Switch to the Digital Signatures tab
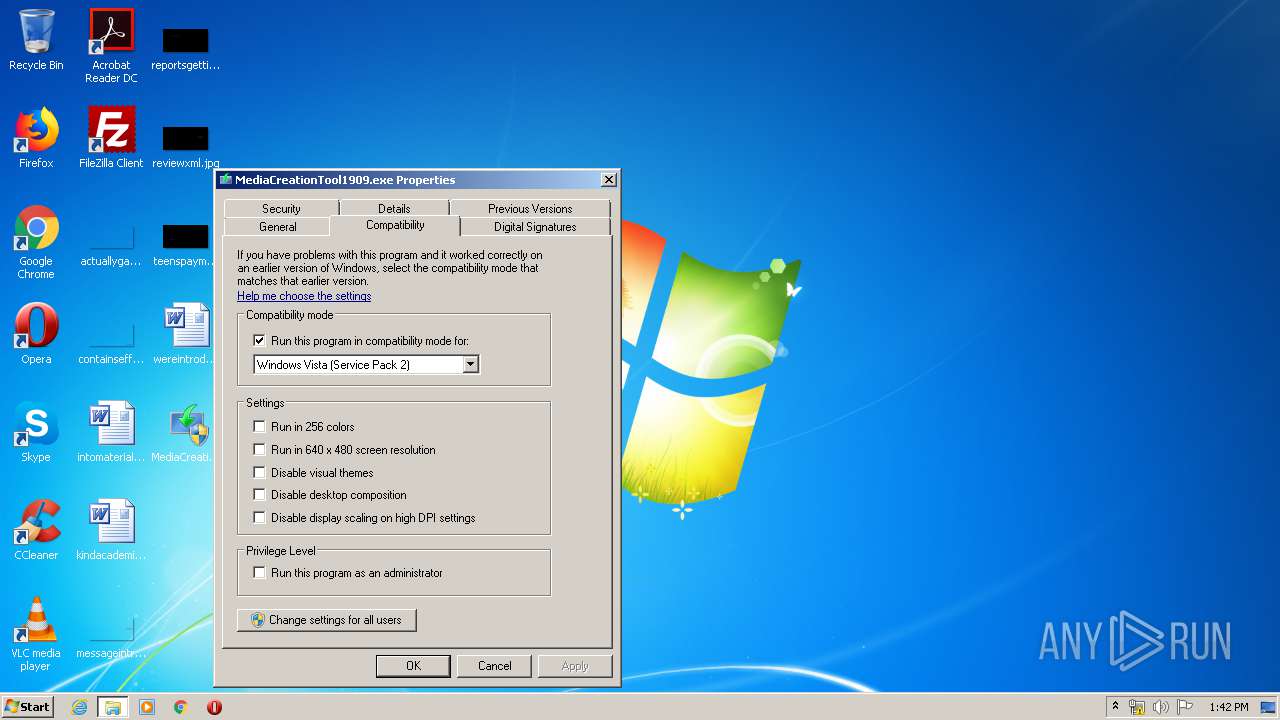Viewport: 1280px width, 720px height. tap(535, 227)
